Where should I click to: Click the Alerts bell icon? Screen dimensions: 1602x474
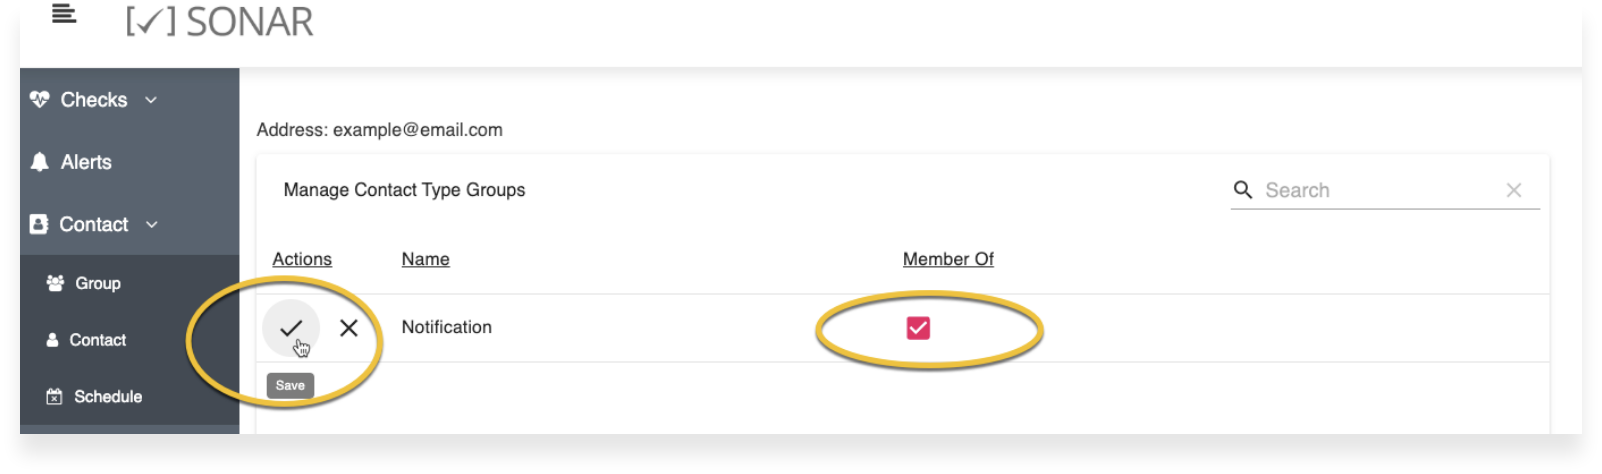click(40, 162)
